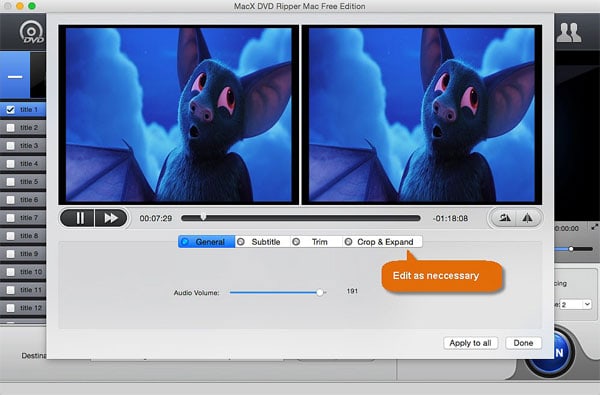Click the DVD disc icon

31,32
